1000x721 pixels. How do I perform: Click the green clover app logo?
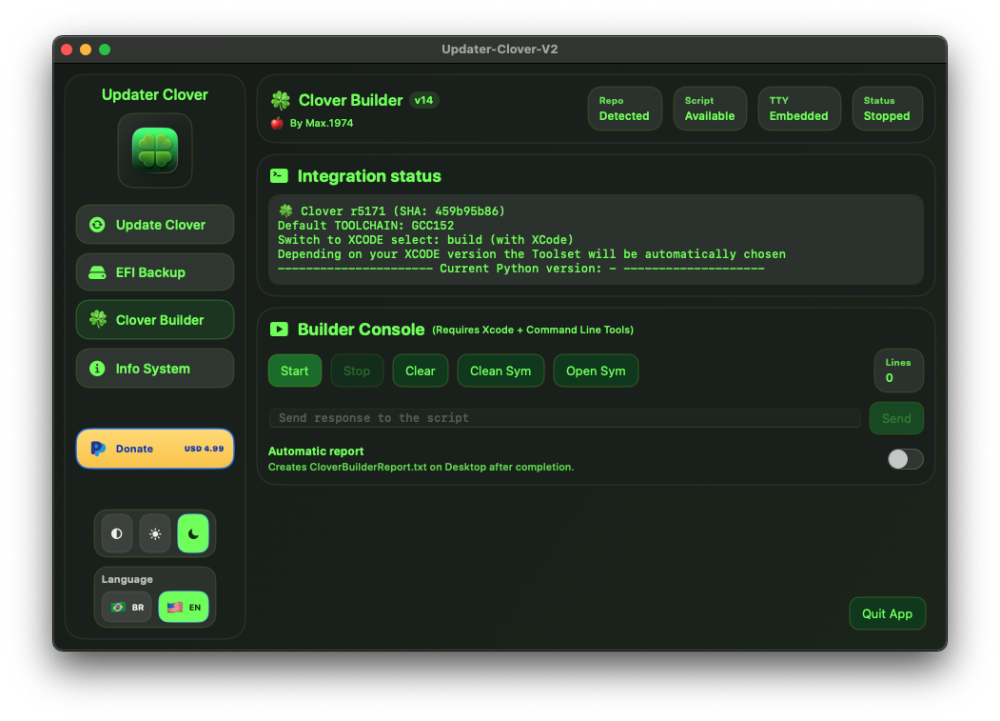click(x=155, y=150)
